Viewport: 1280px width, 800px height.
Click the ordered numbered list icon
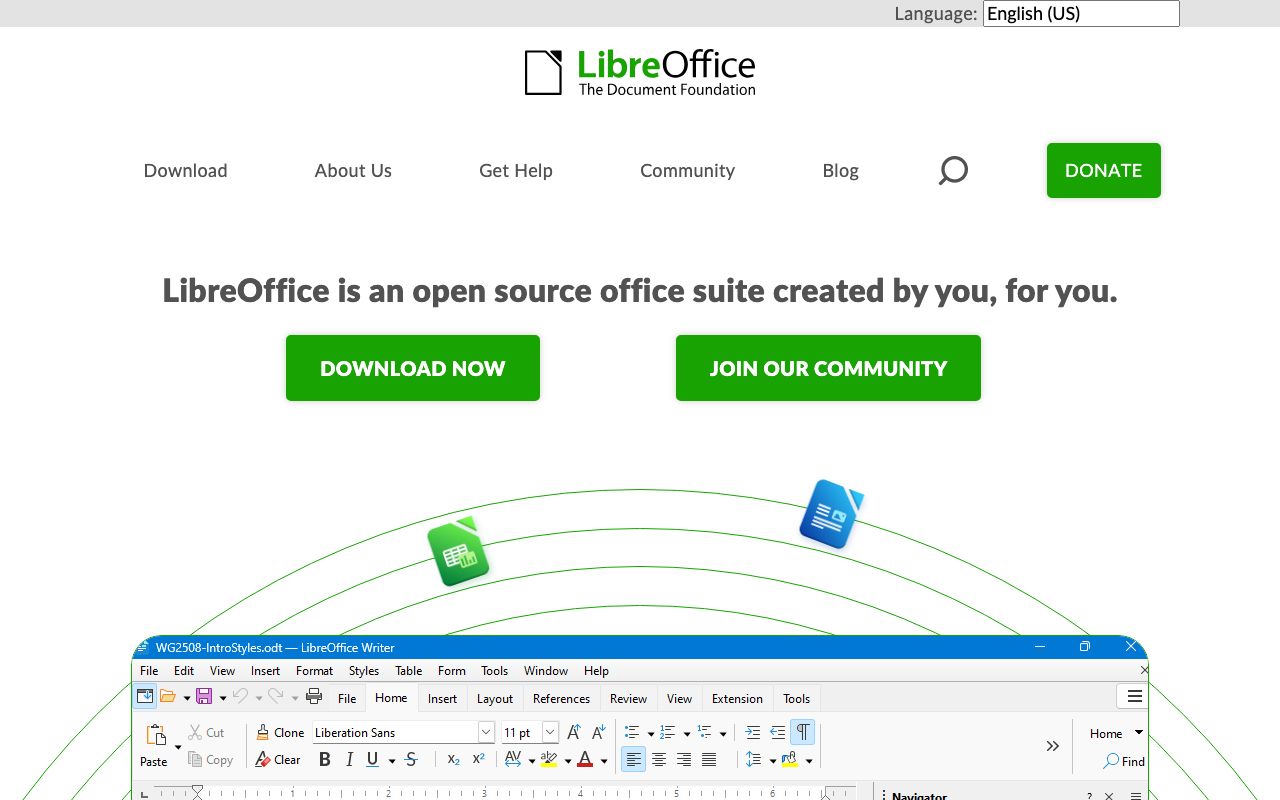668,733
